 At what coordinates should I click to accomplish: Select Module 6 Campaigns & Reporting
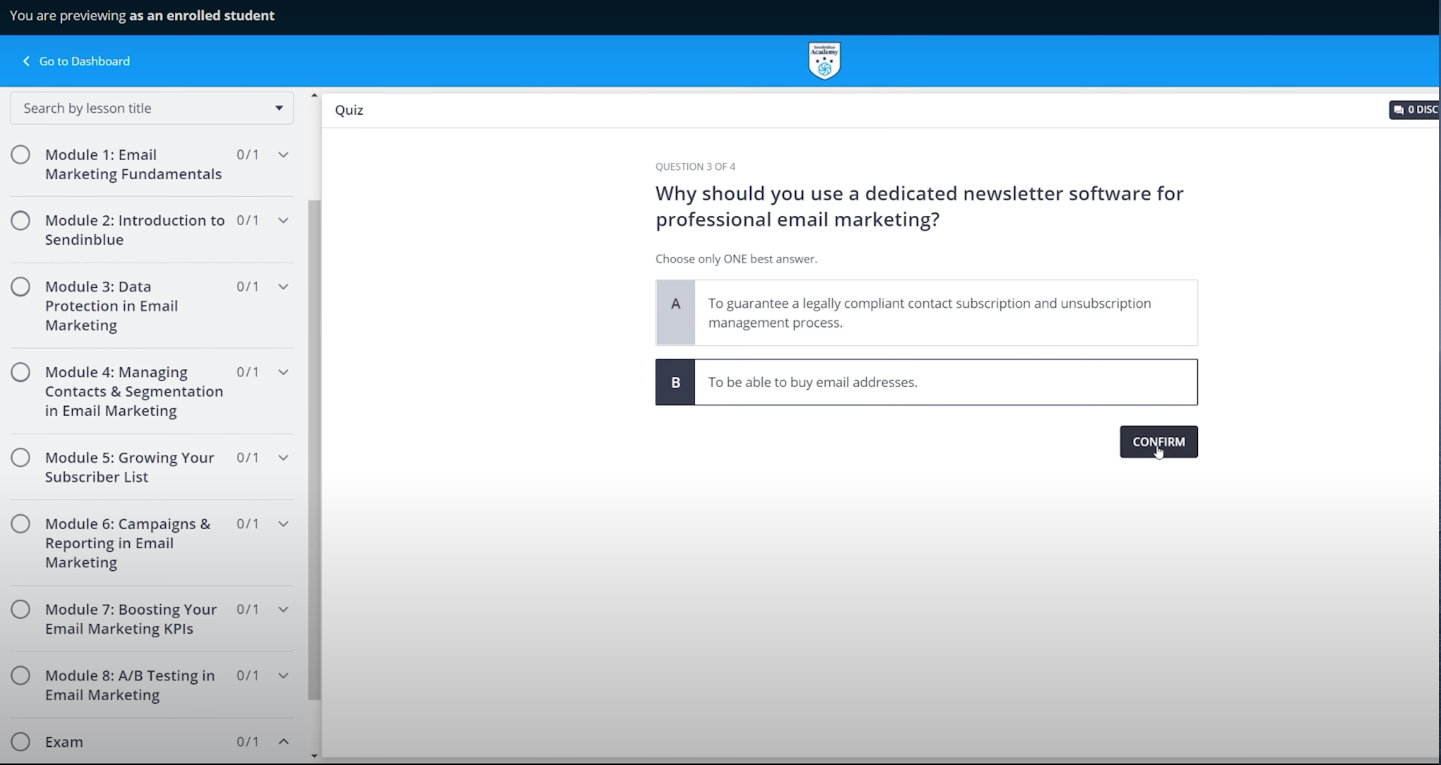click(x=127, y=542)
